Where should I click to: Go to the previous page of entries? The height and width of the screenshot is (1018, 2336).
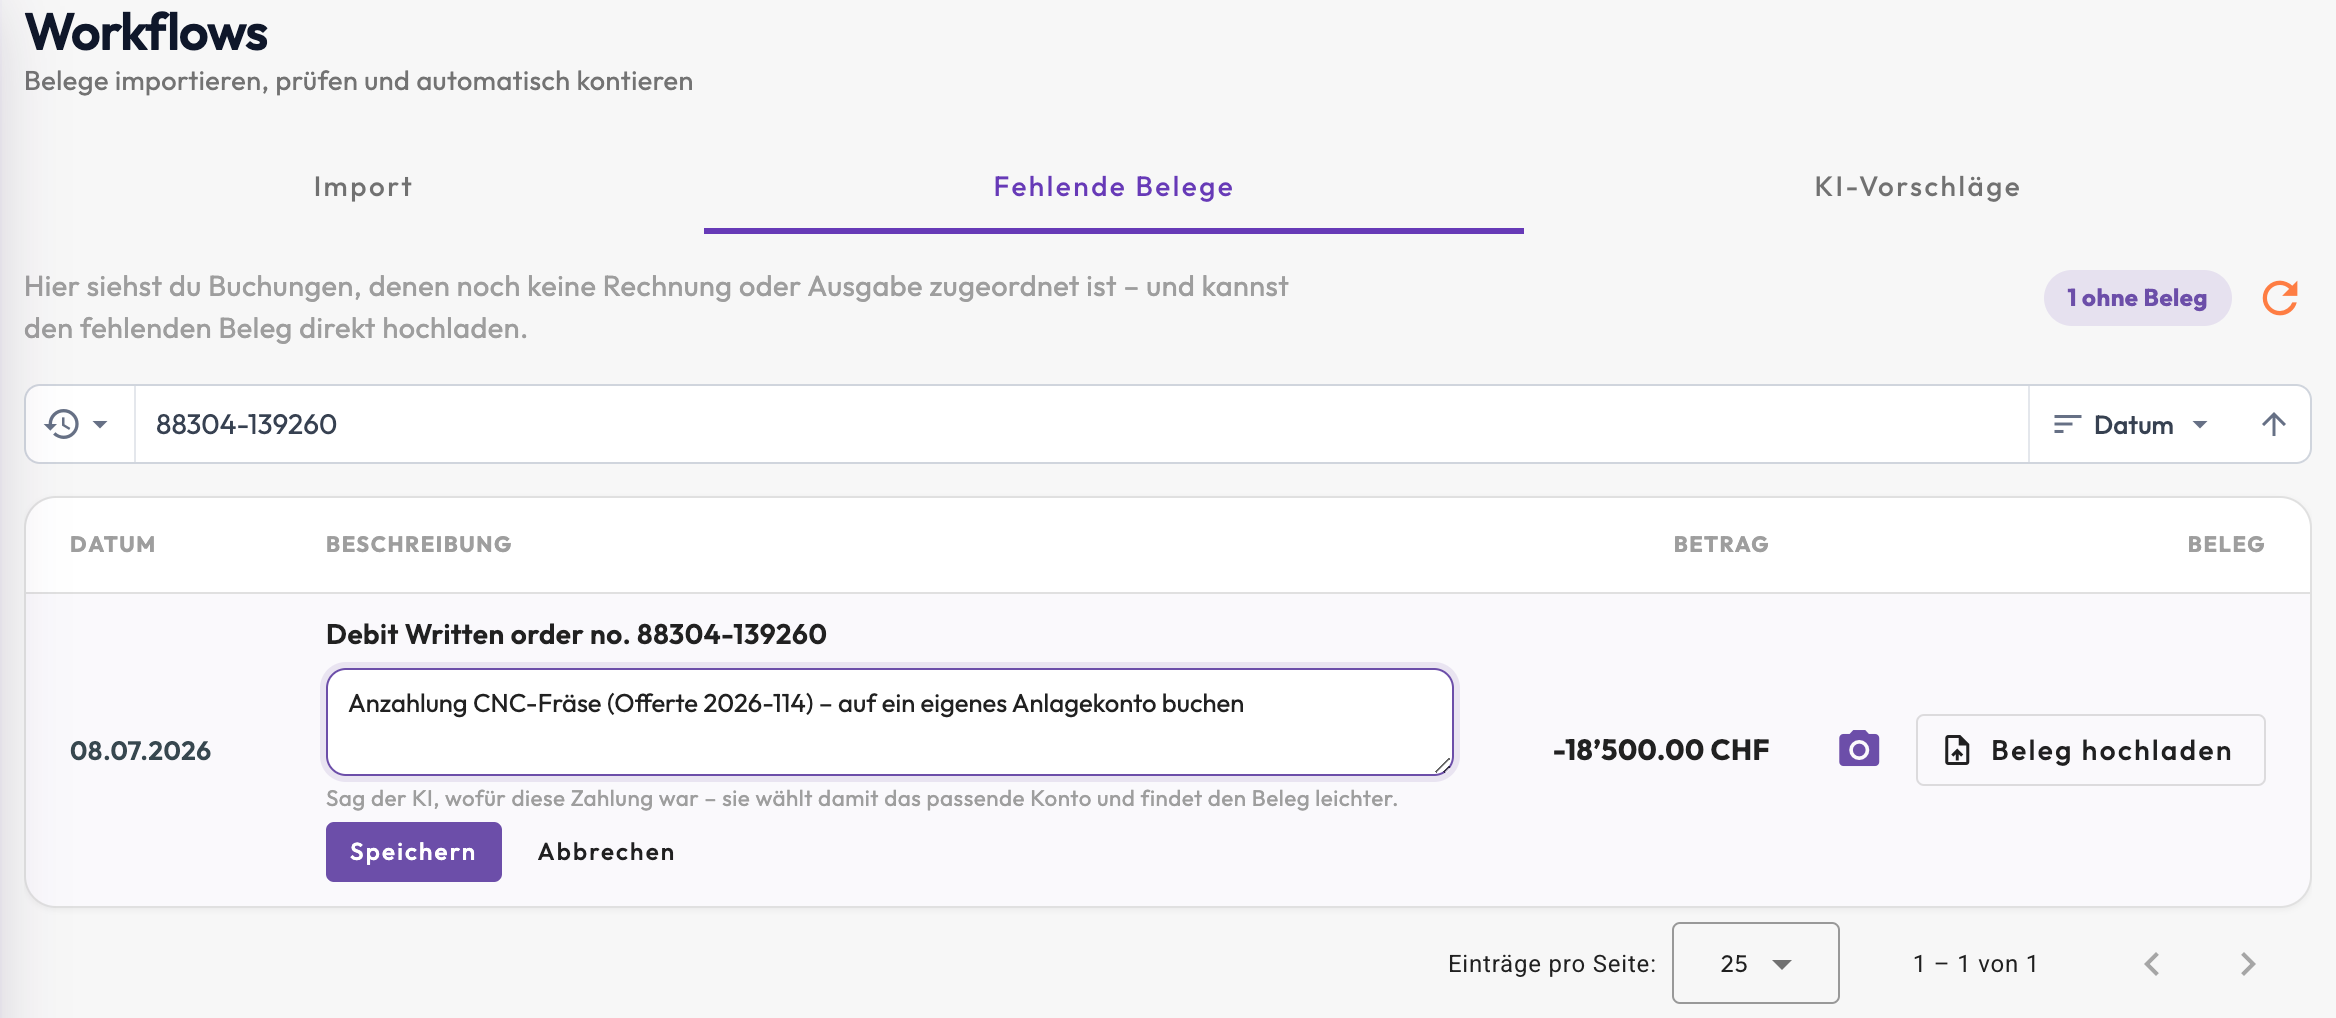point(2152,964)
